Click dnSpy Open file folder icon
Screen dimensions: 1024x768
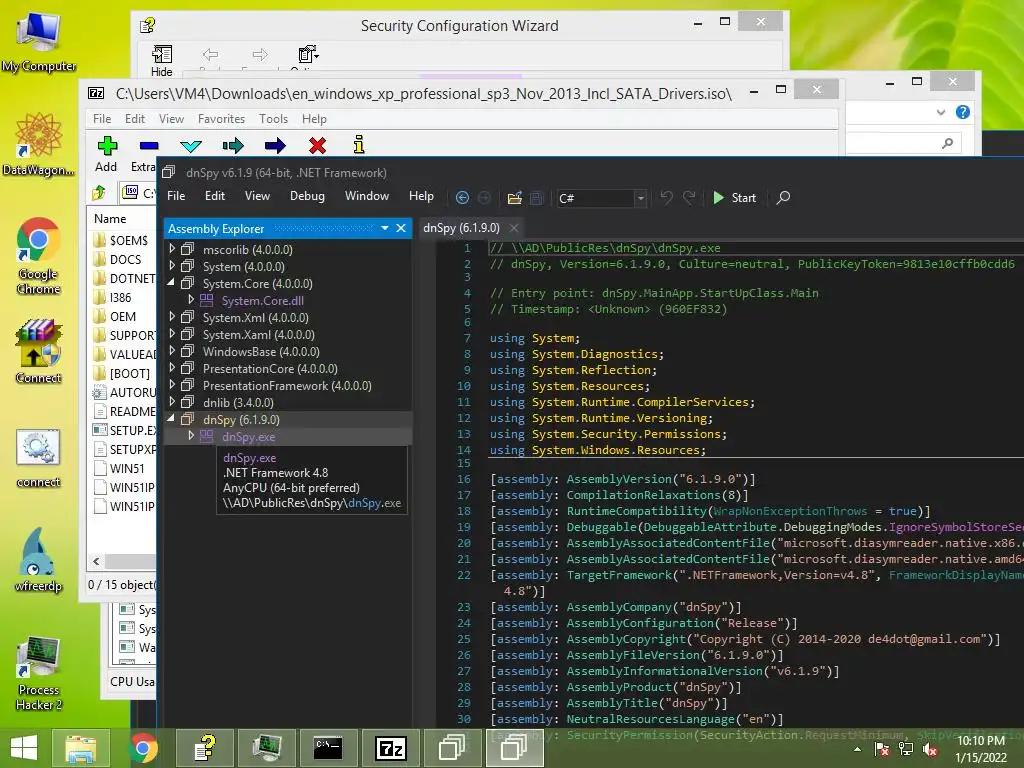(515, 198)
